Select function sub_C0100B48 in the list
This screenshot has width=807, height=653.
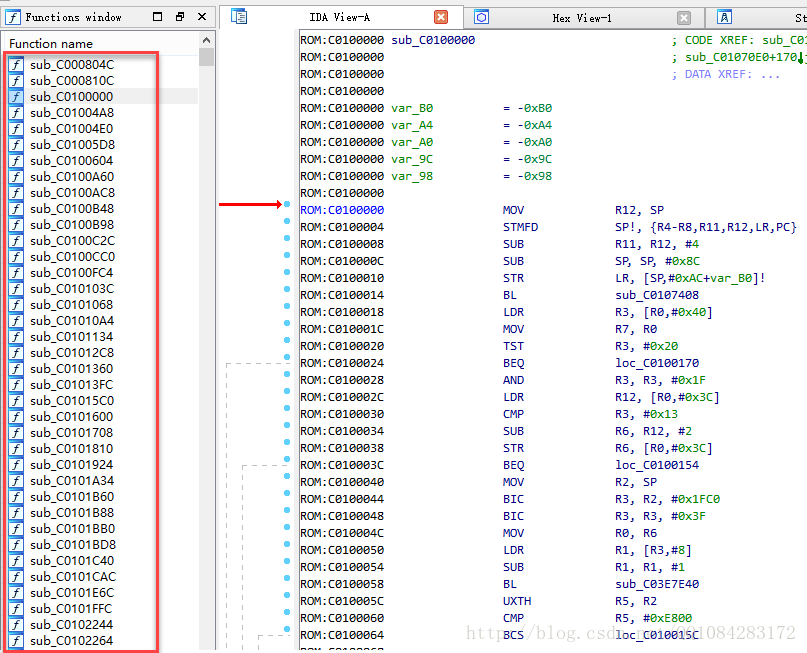(72, 208)
